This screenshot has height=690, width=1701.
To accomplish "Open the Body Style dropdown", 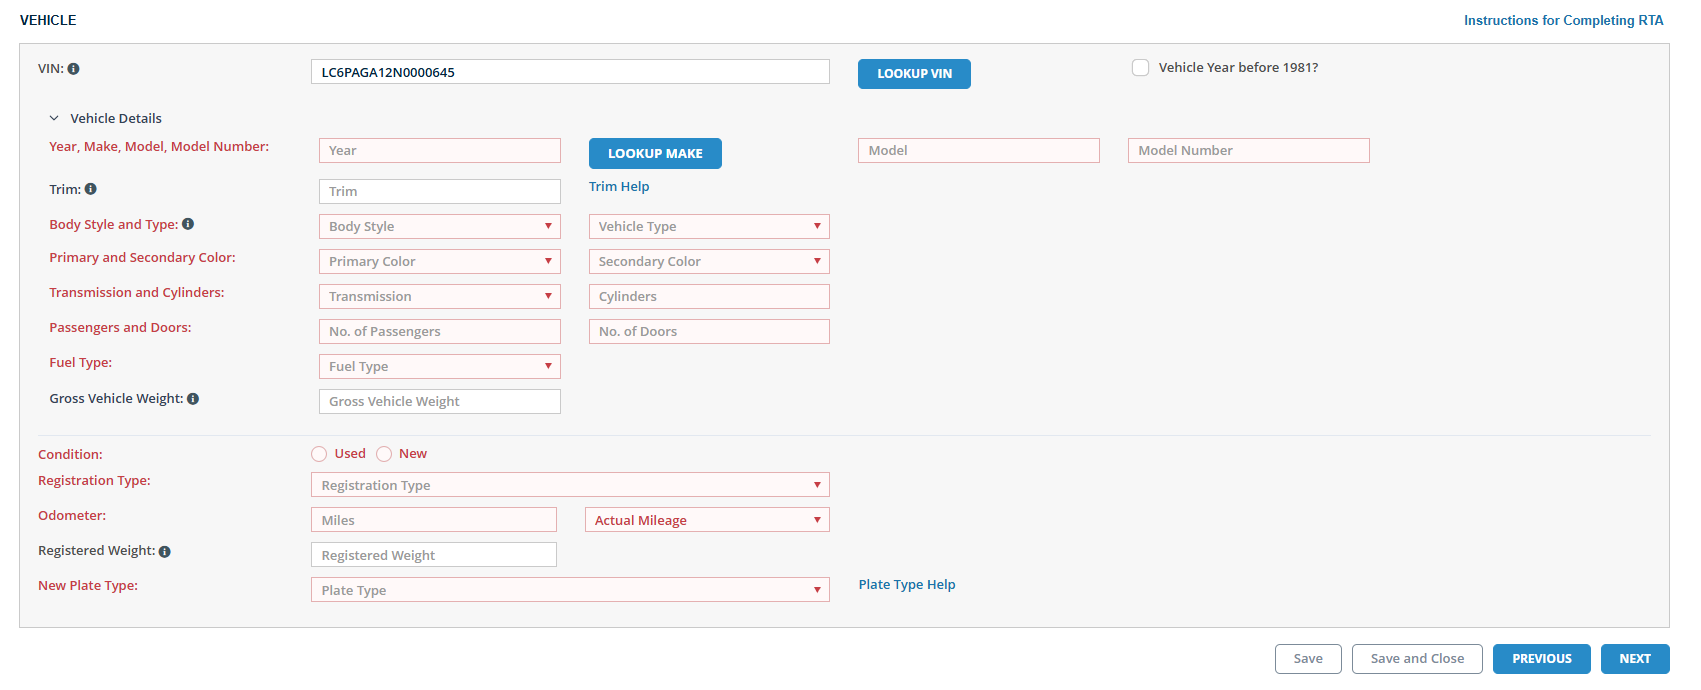I will click(x=439, y=227).
